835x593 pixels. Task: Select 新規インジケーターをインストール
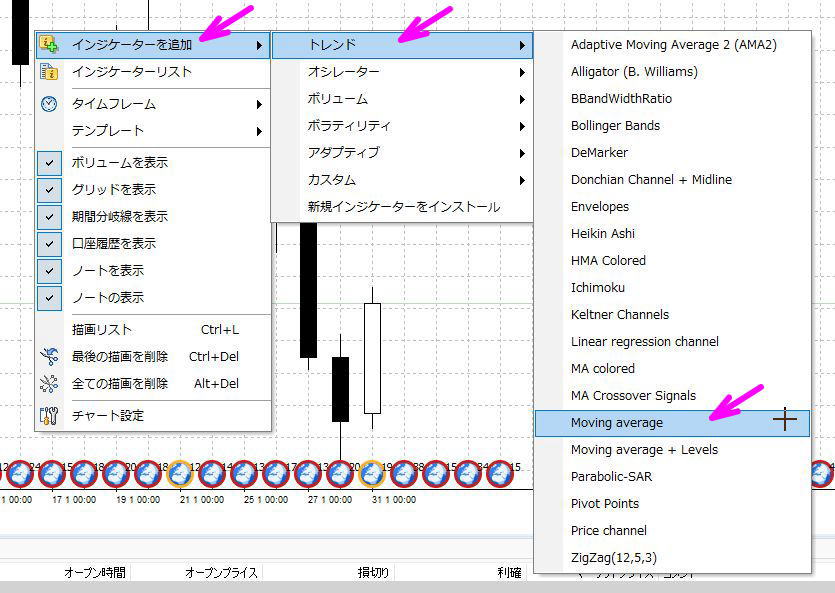coord(400,206)
